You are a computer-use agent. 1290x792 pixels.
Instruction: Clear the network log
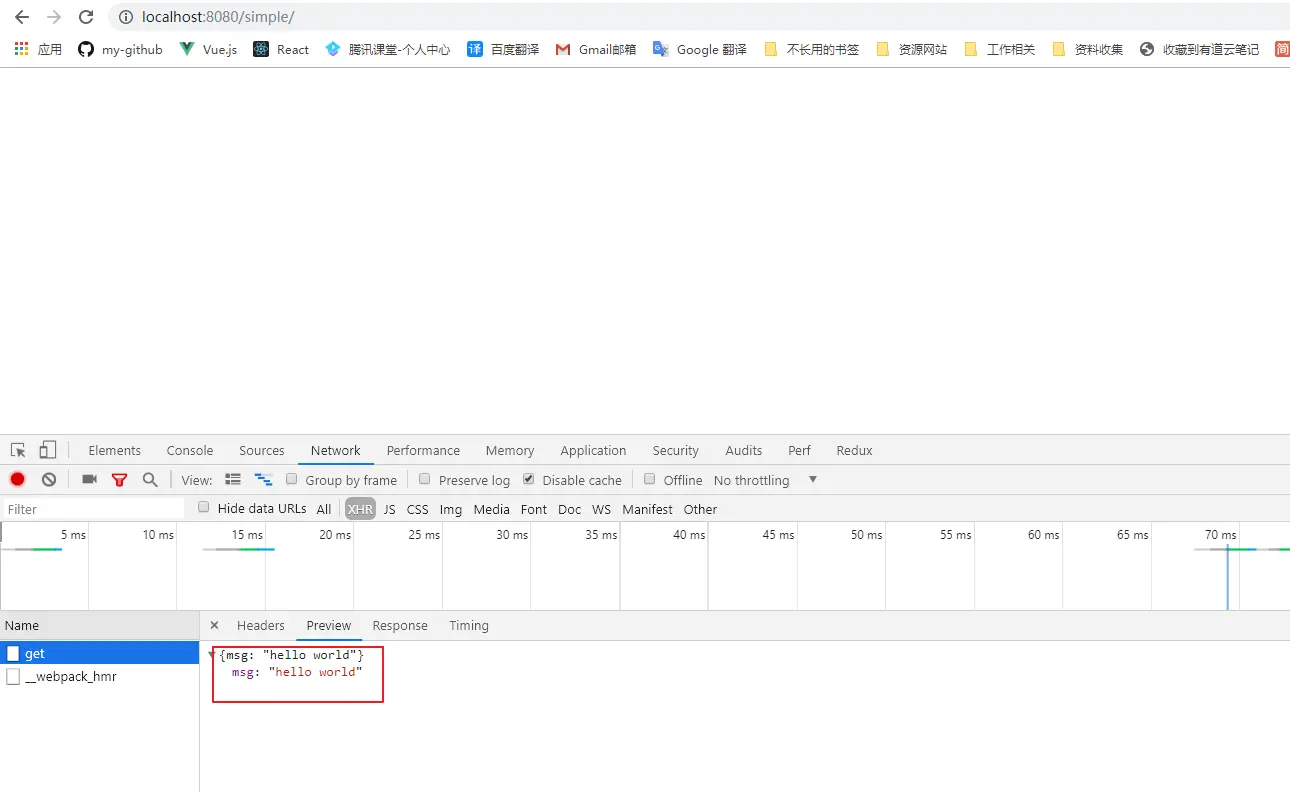pyautogui.click(x=49, y=480)
